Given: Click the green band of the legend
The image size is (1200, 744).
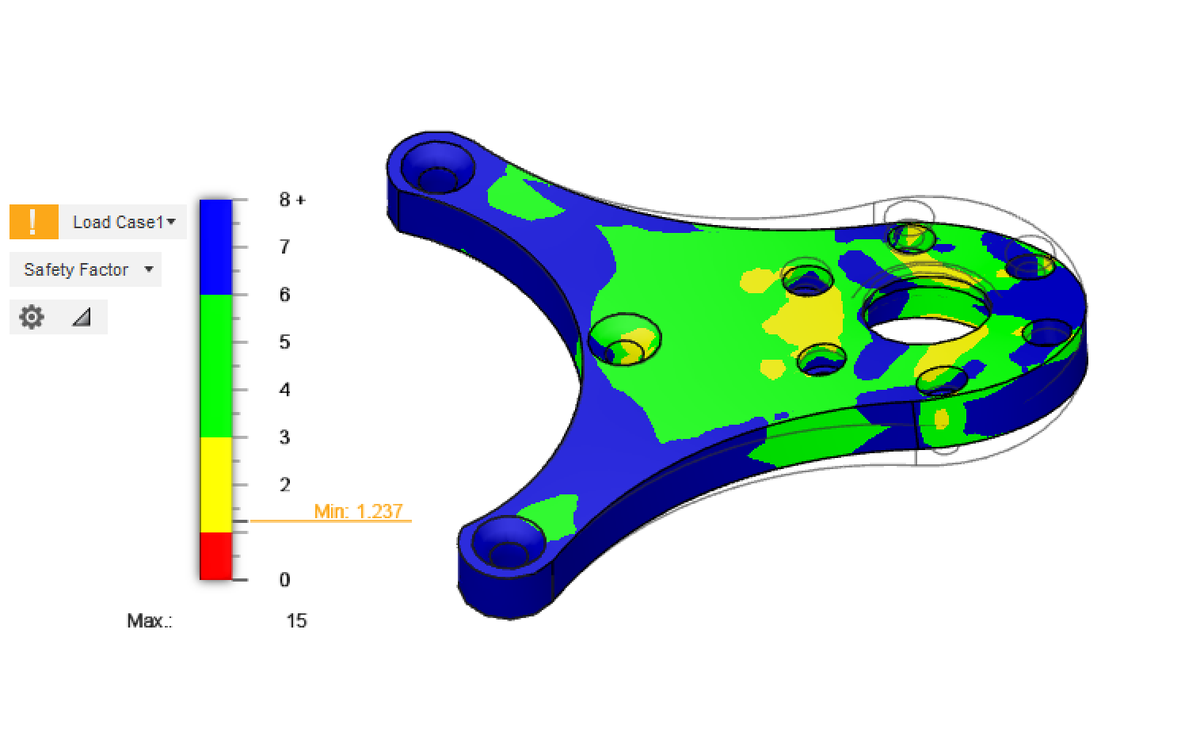Looking at the screenshot, I should tap(216, 366).
